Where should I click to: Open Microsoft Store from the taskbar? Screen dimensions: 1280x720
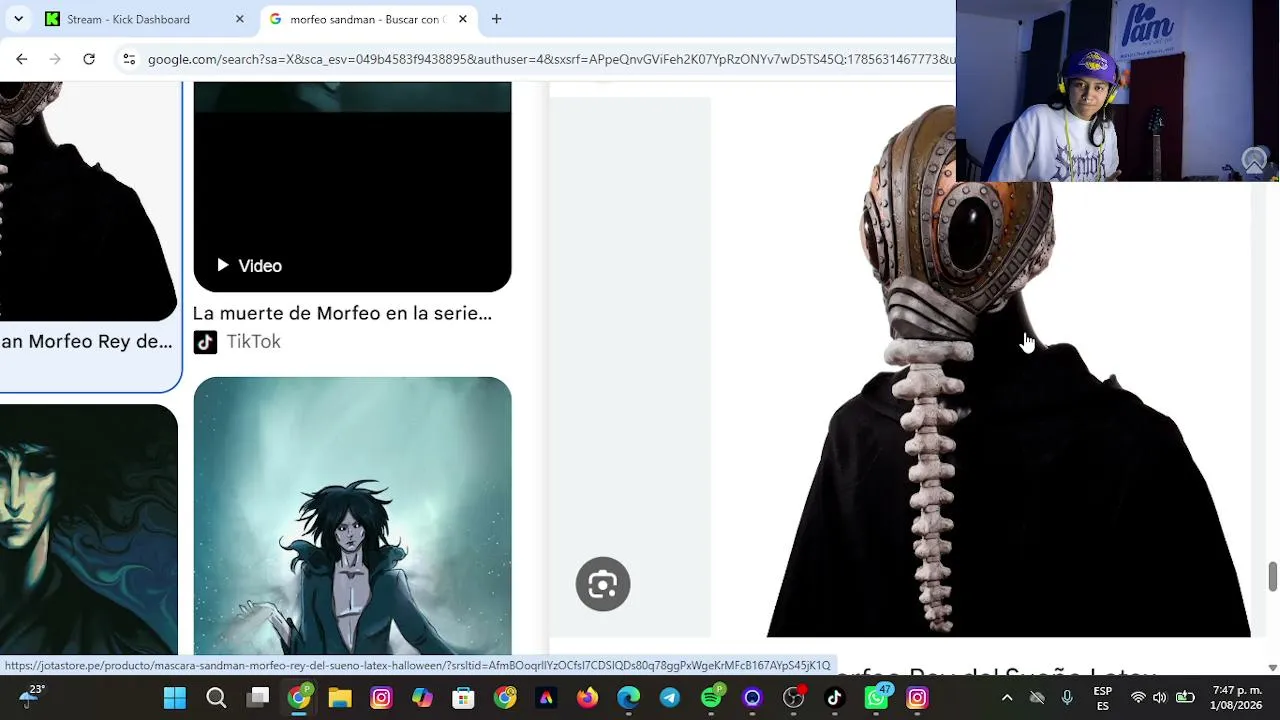tap(463, 698)
